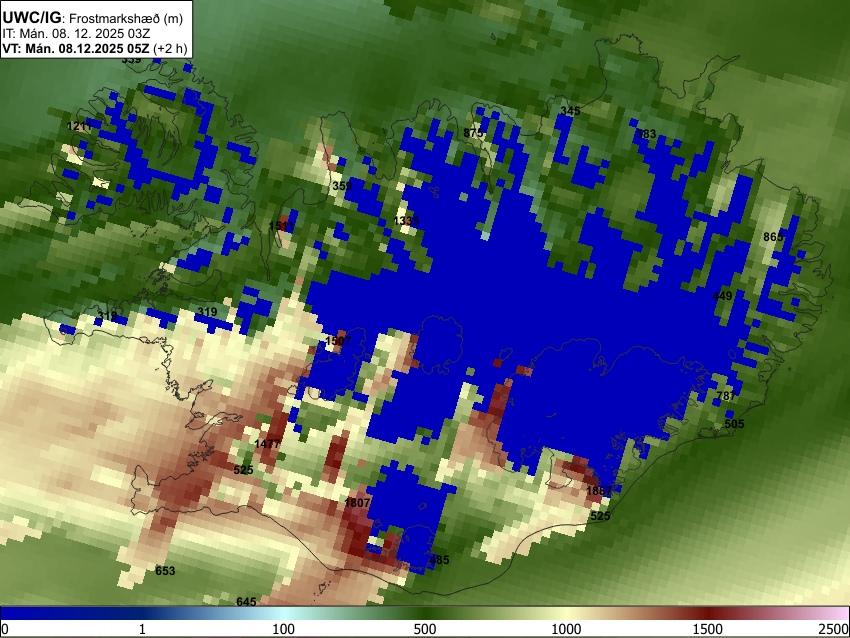Click the 875 value on the map
This screenshot has width=850, height=638.
pos(473,133)
